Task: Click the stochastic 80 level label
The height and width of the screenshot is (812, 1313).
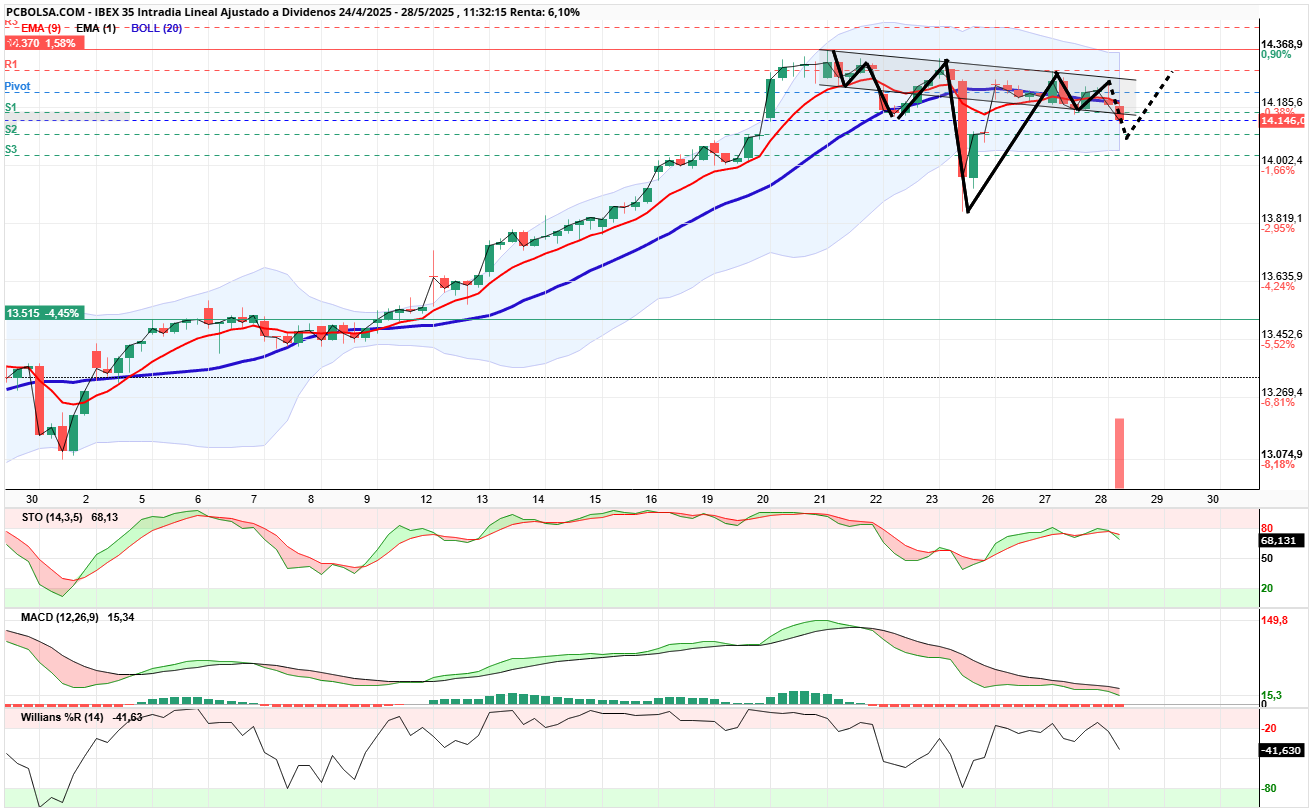Action: point(1266,528)
